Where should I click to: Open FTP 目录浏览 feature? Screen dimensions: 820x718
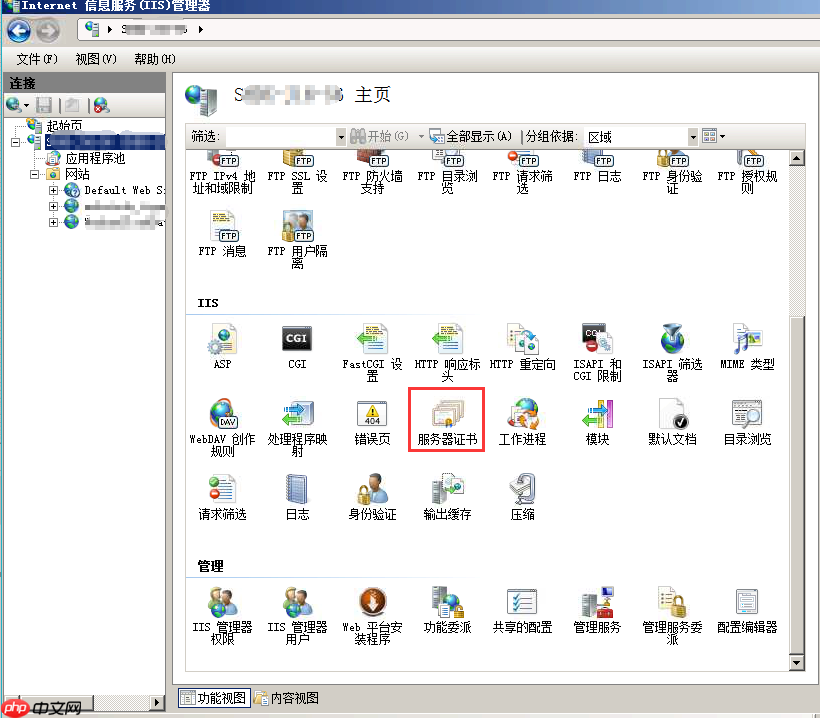[x=447, y=173]
